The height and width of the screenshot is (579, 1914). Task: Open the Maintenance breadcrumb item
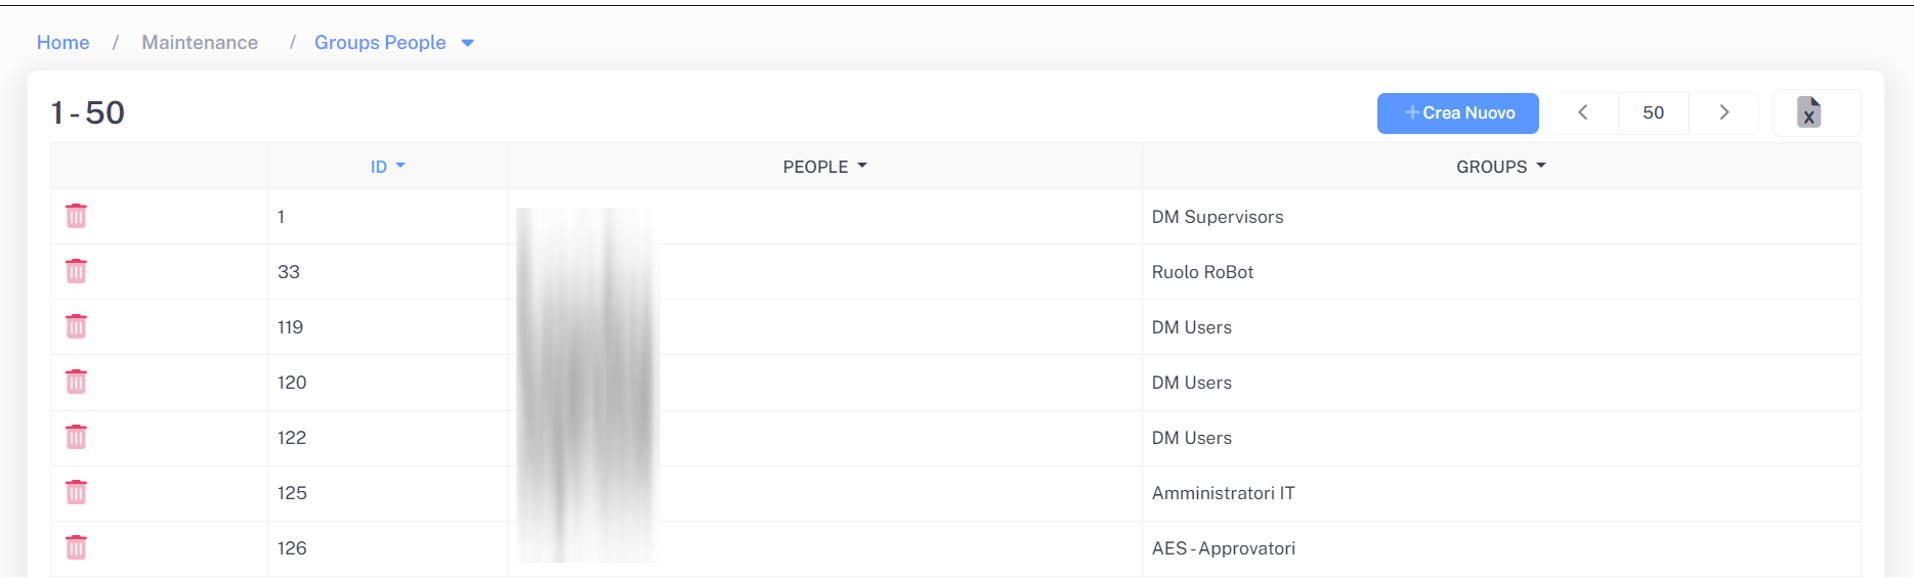pos(200,43)
